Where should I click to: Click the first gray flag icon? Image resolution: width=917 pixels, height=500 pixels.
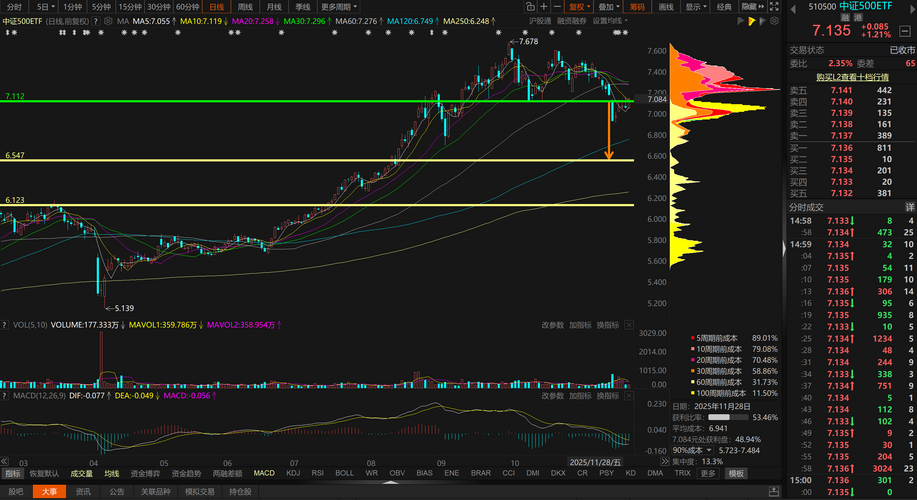pos(740,21)
